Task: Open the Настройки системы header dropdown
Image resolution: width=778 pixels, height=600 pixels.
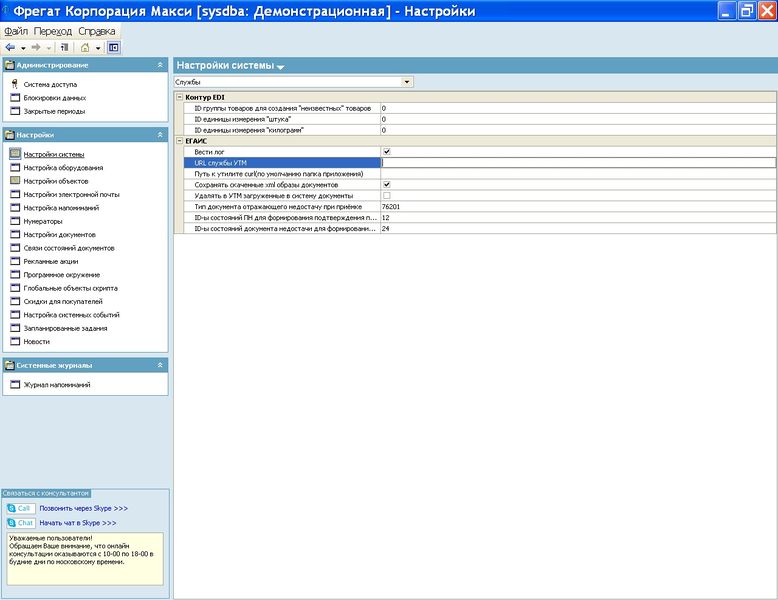Action: [x=280, y=67]
